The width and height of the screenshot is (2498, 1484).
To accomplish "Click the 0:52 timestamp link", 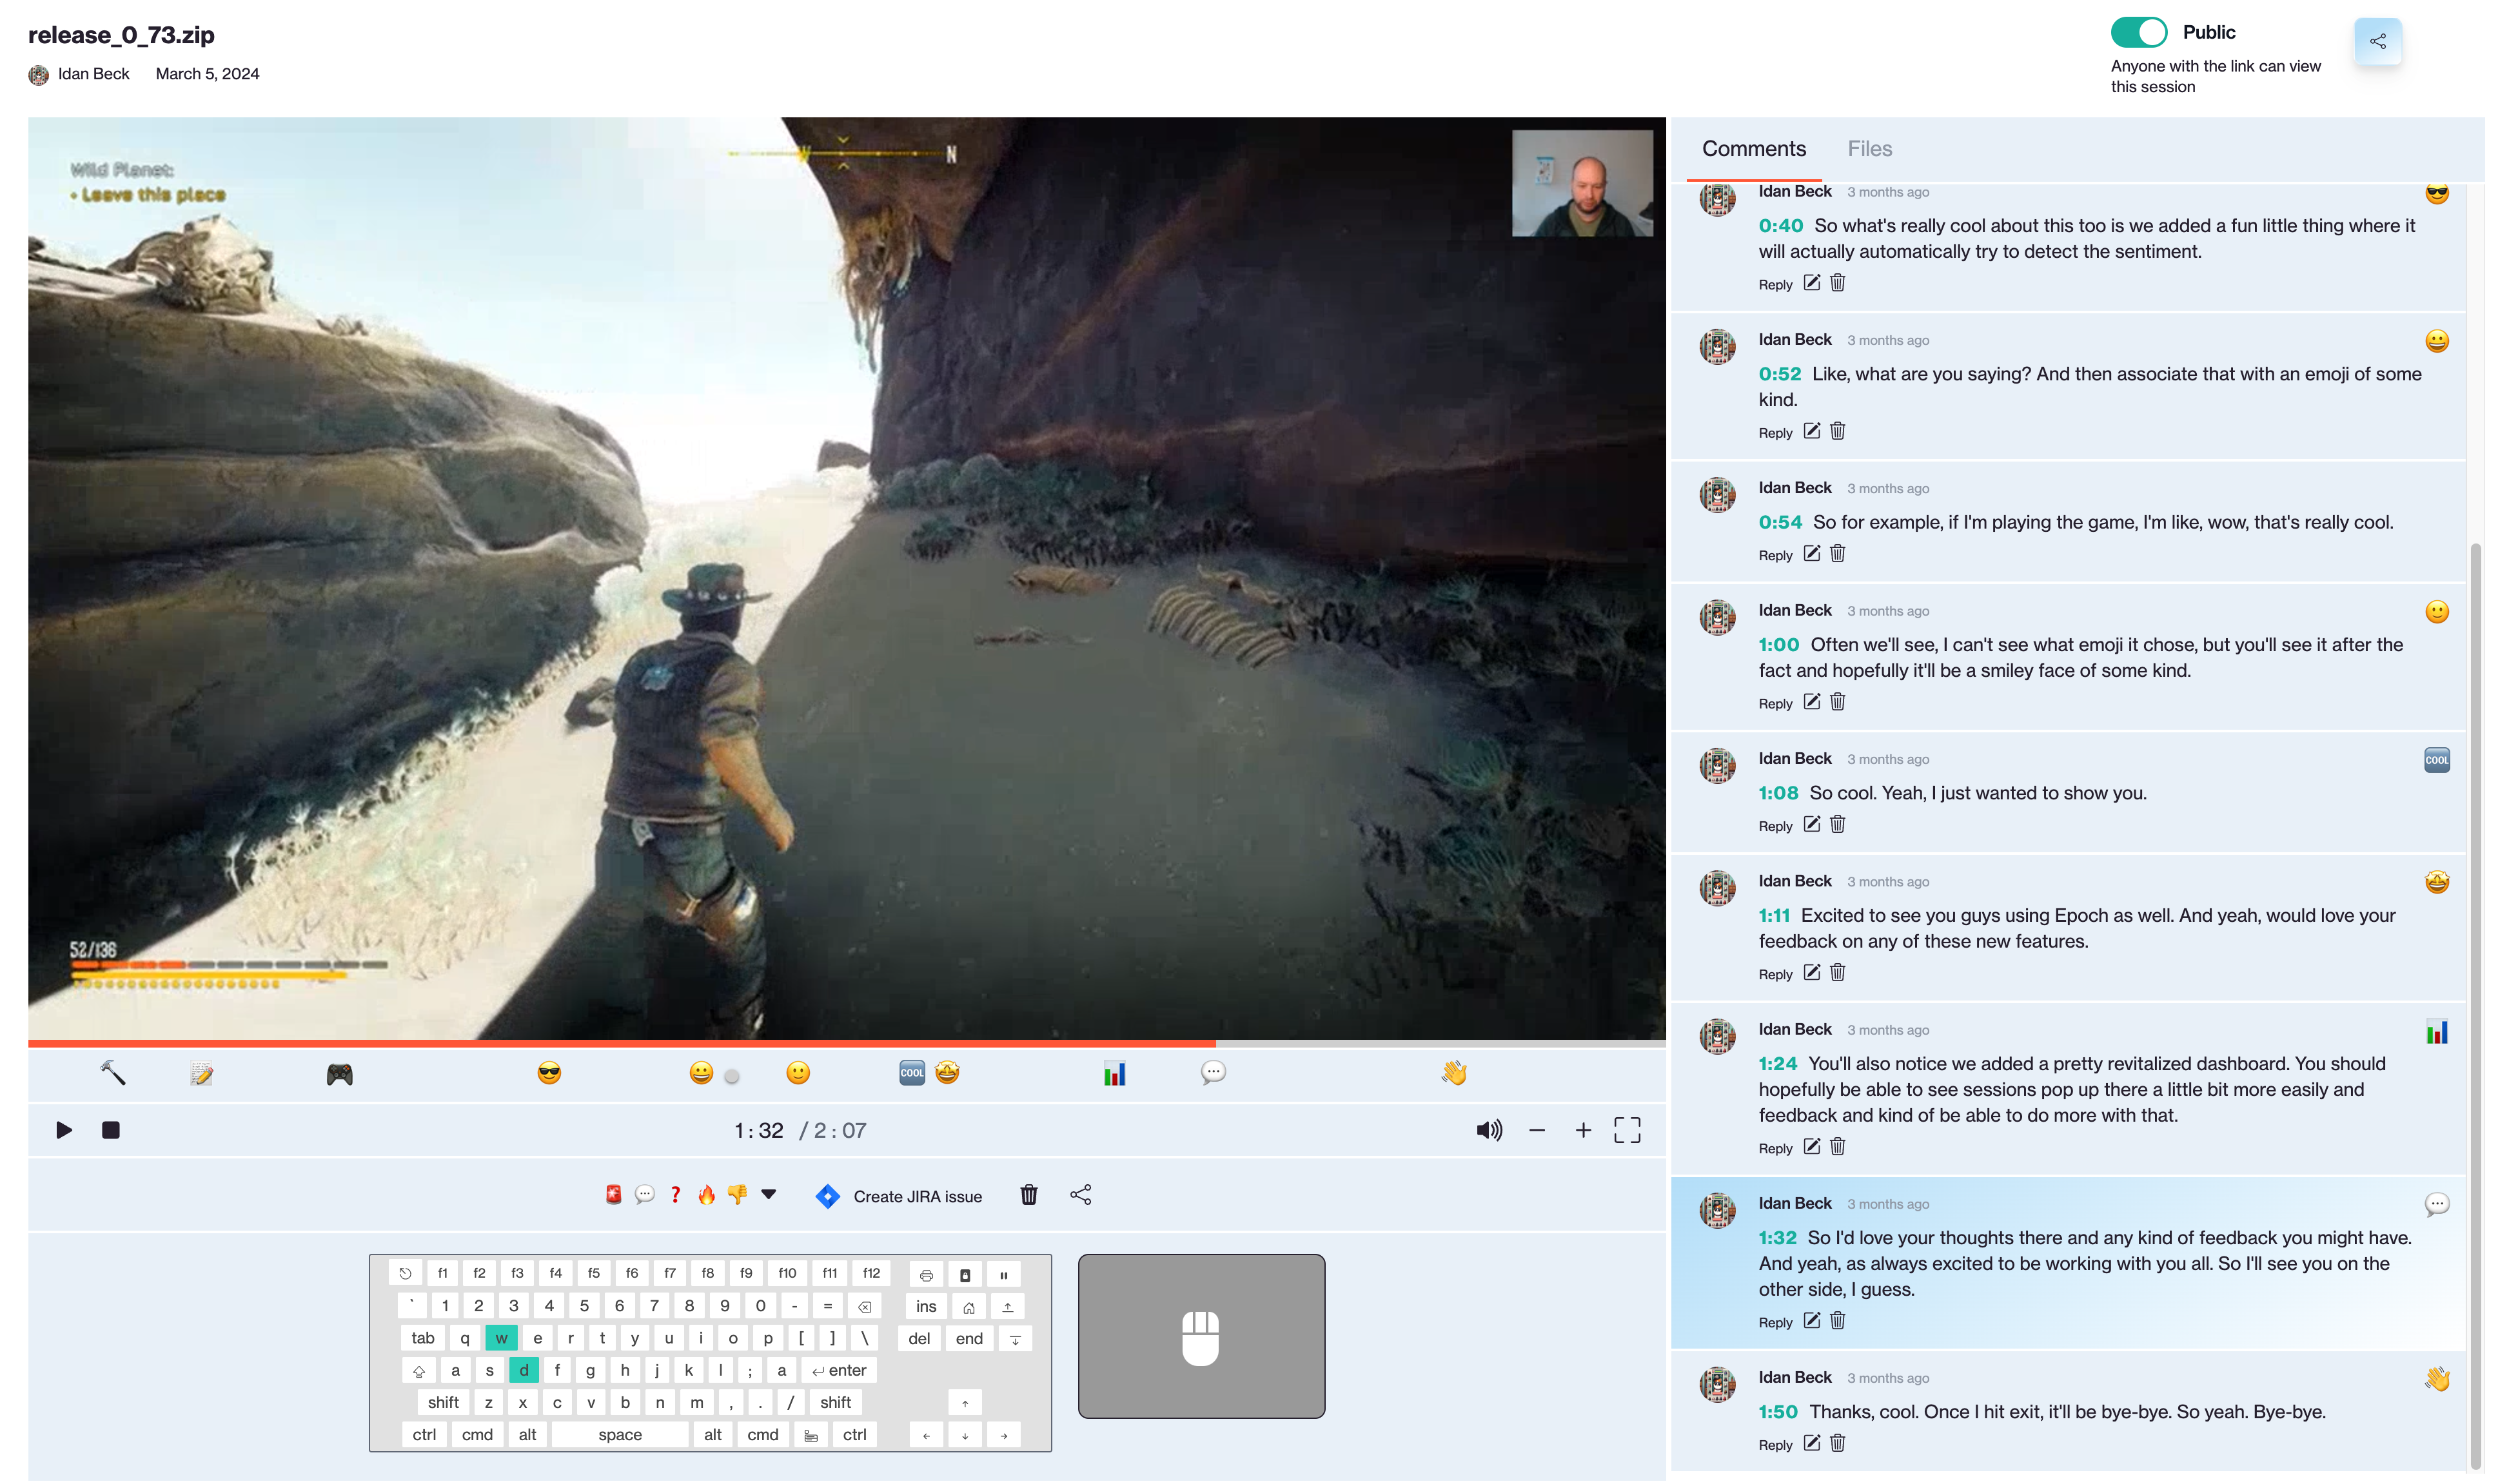I will click(x=1779, y=373).
